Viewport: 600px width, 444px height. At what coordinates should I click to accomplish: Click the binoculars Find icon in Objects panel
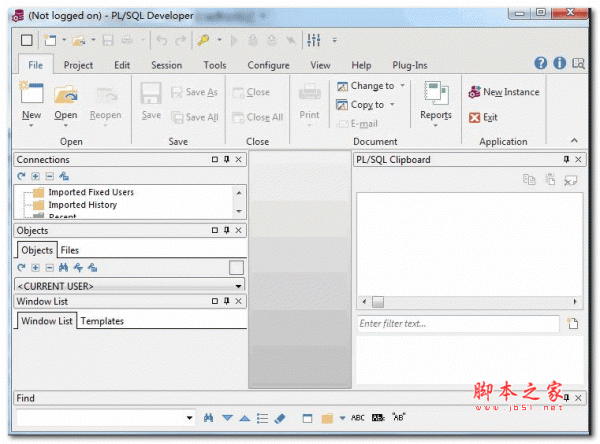pyautogui.click(x=64, y=268)
